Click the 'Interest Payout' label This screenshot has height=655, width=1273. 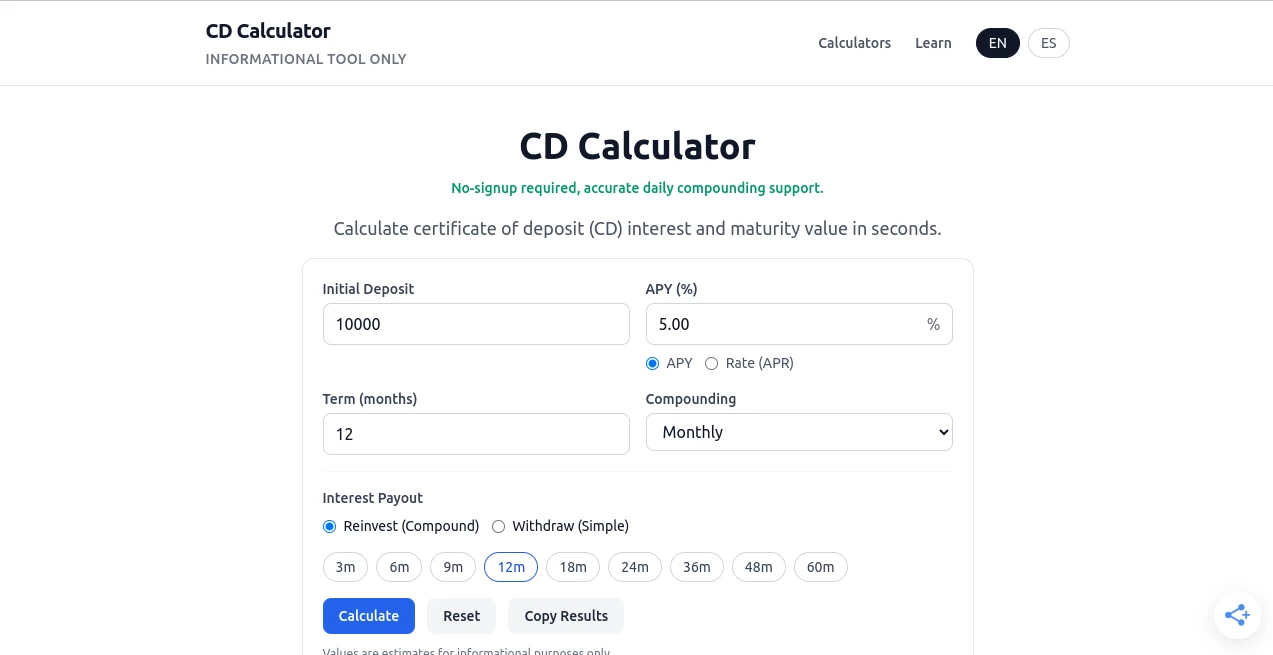373,498
